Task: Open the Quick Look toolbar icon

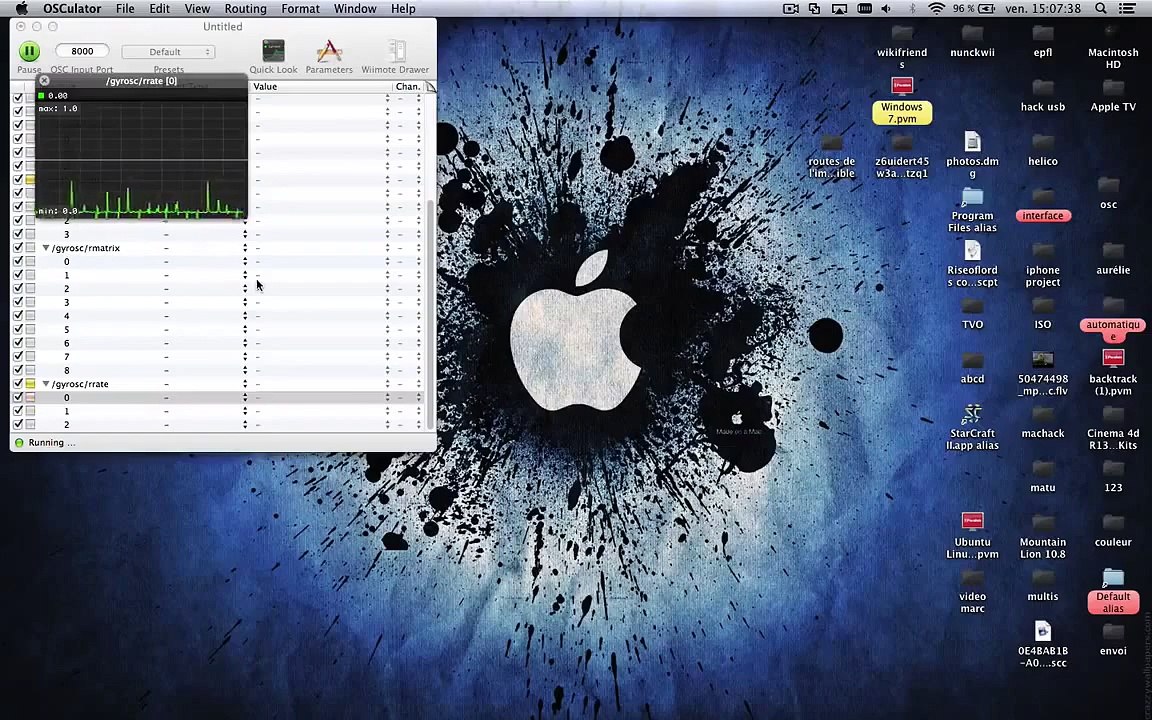Action: pos(273,51)
